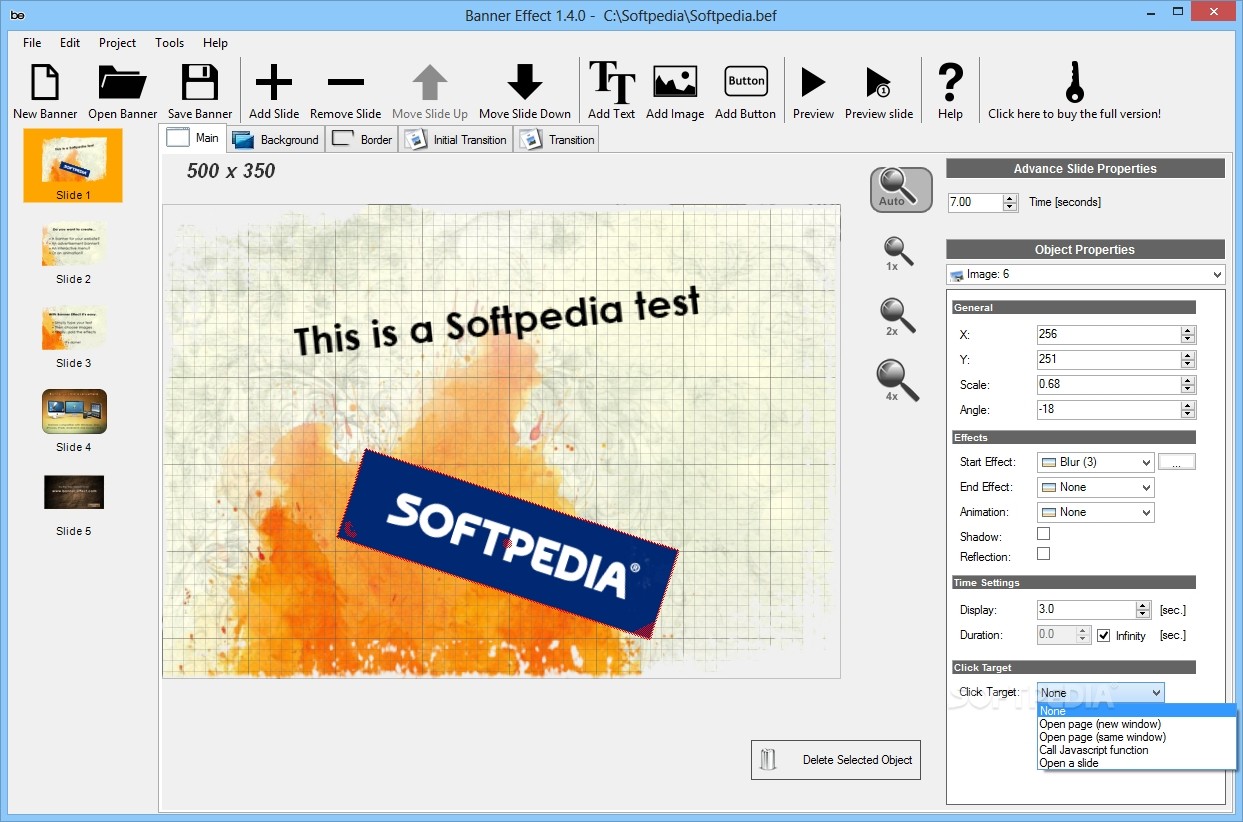Image resolution: width=1243 pixels, height=822 pixels.
Task: Open the Start Effect dropdown
Action: (x=1096, y=462)
